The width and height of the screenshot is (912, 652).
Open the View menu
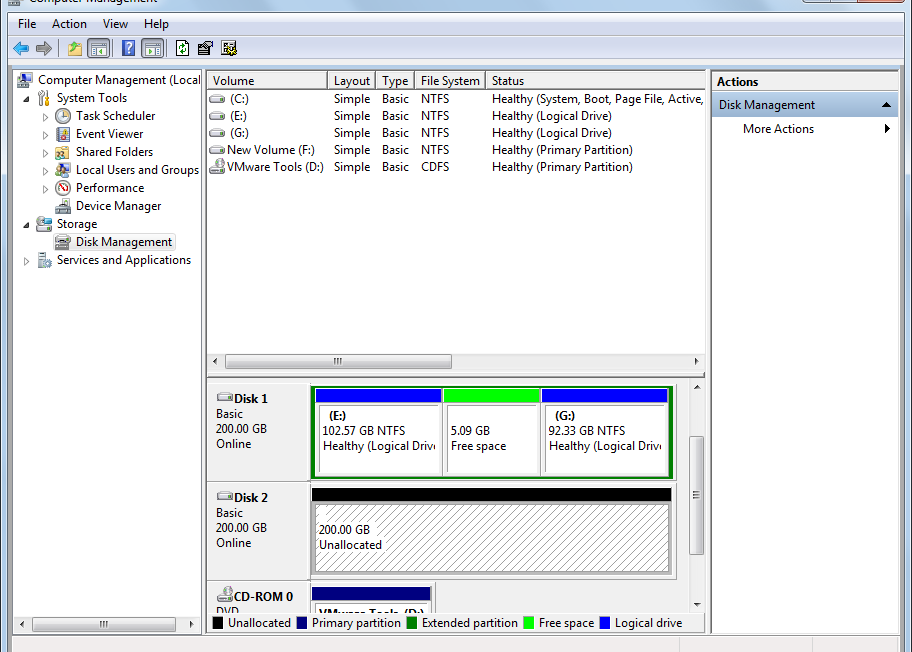[x=115, y=24]
